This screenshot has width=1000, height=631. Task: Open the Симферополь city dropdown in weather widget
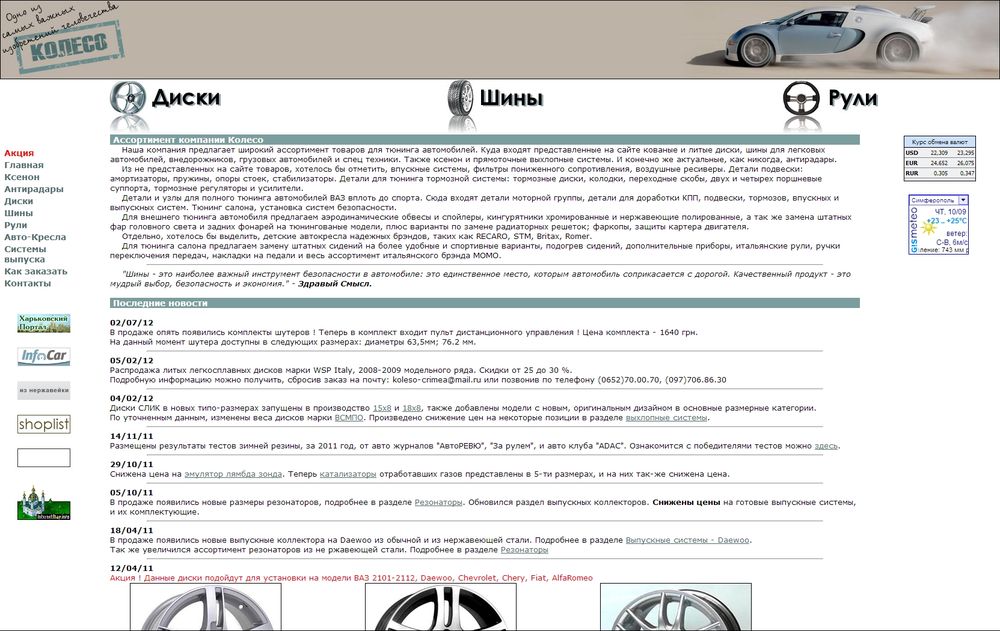click(963, 200)
